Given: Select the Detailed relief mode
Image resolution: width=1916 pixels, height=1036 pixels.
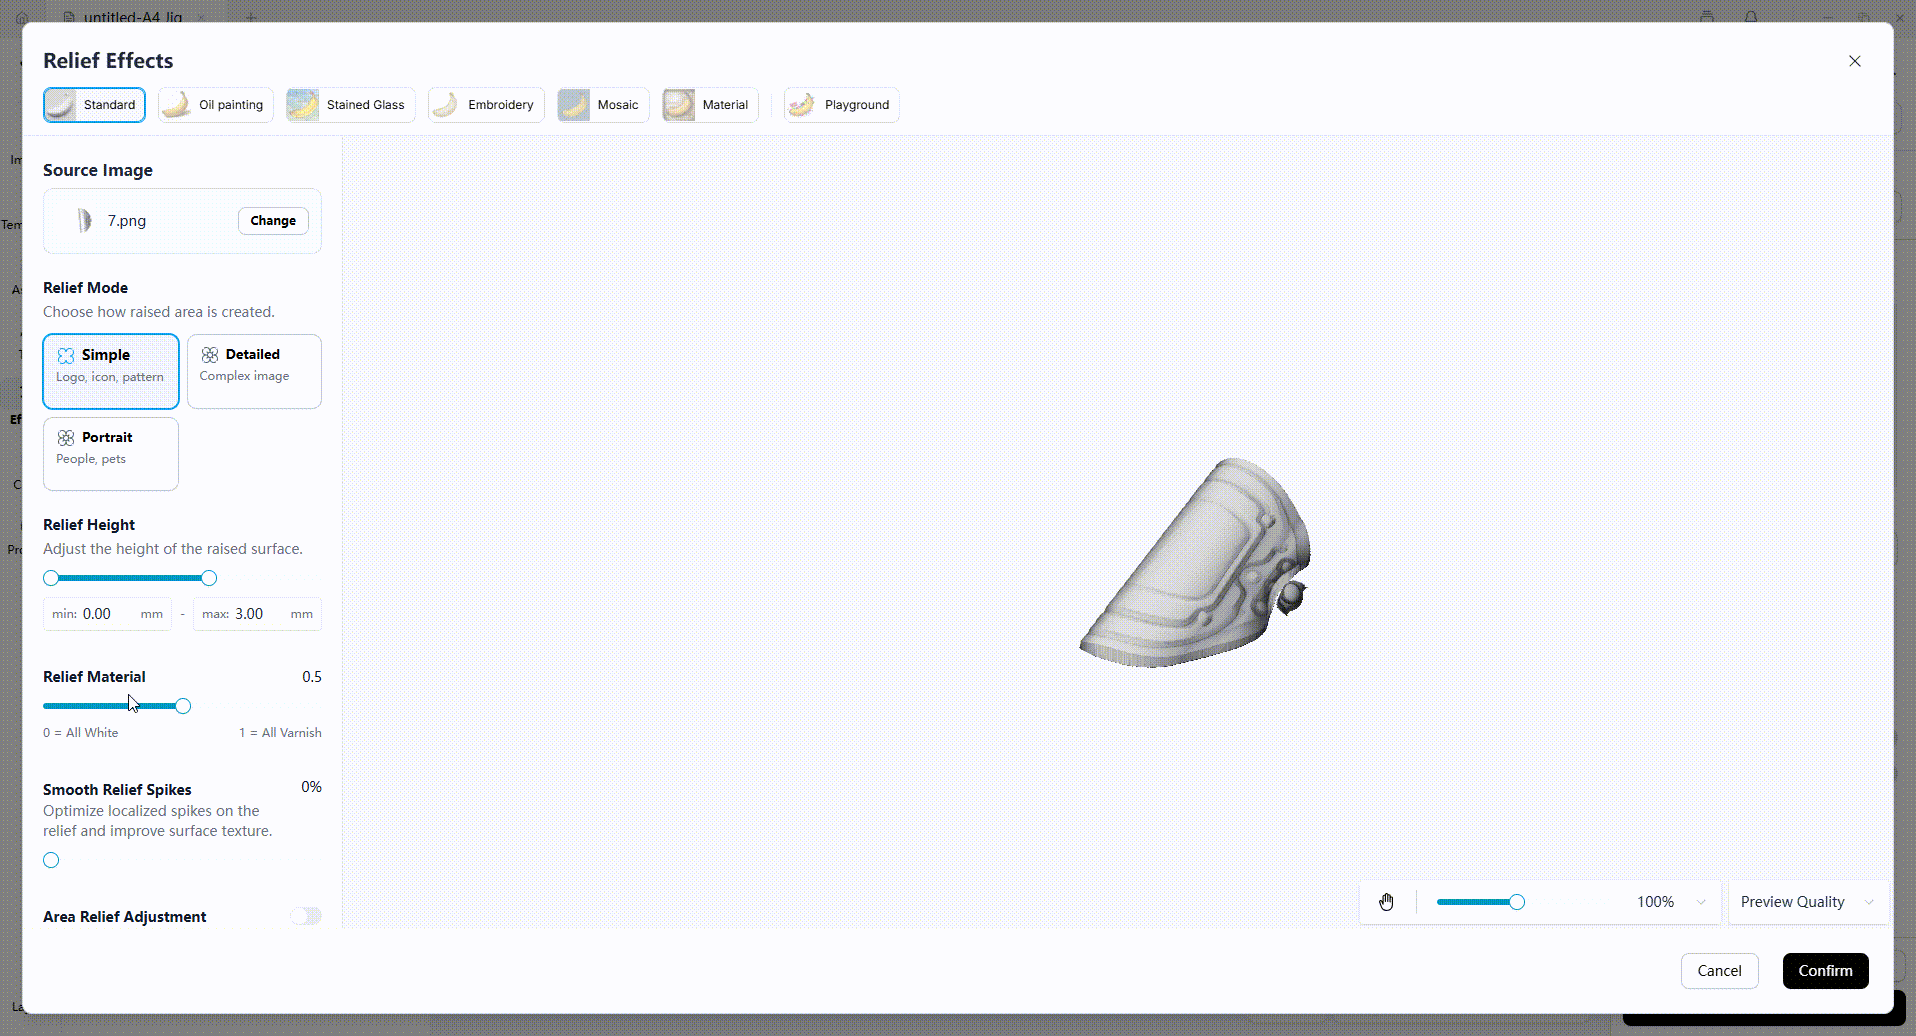Looking at the screenshot, I should click(x=254, y=371).
